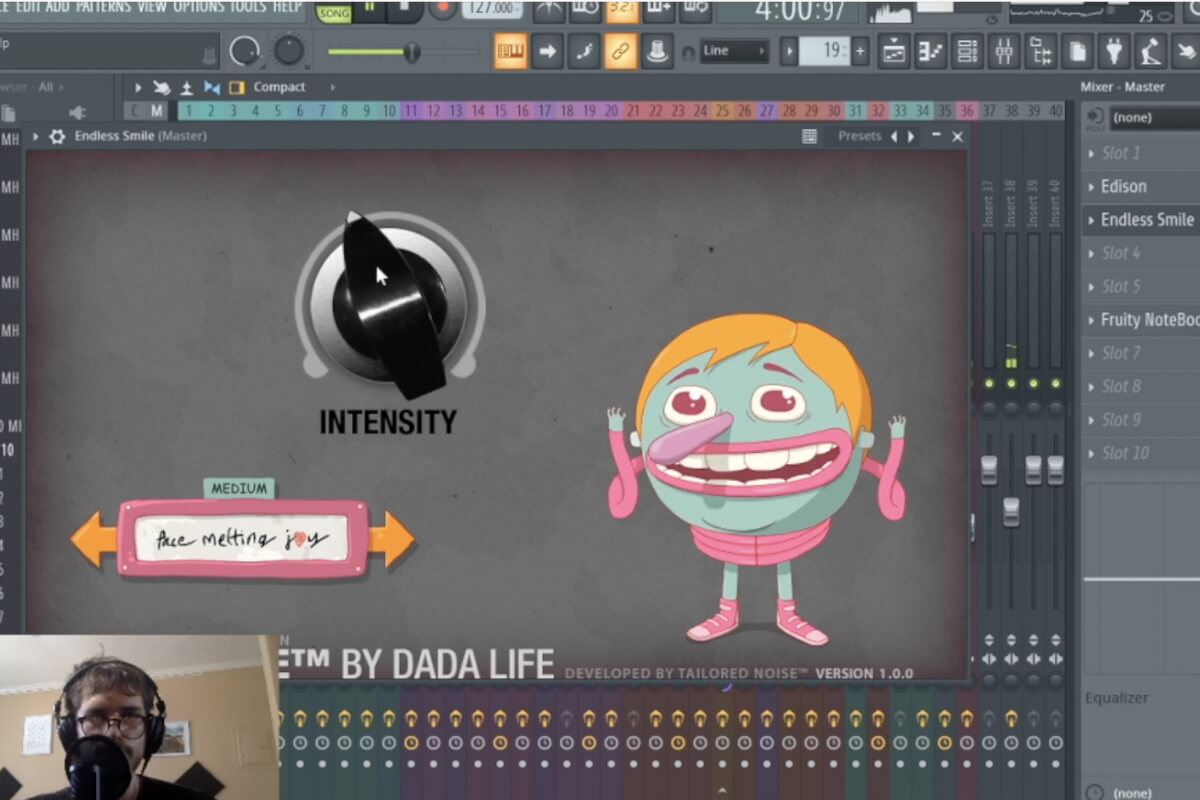This screenshot has width=1200, height=800.
Task: Click the red record button
Action: point(443,10)
